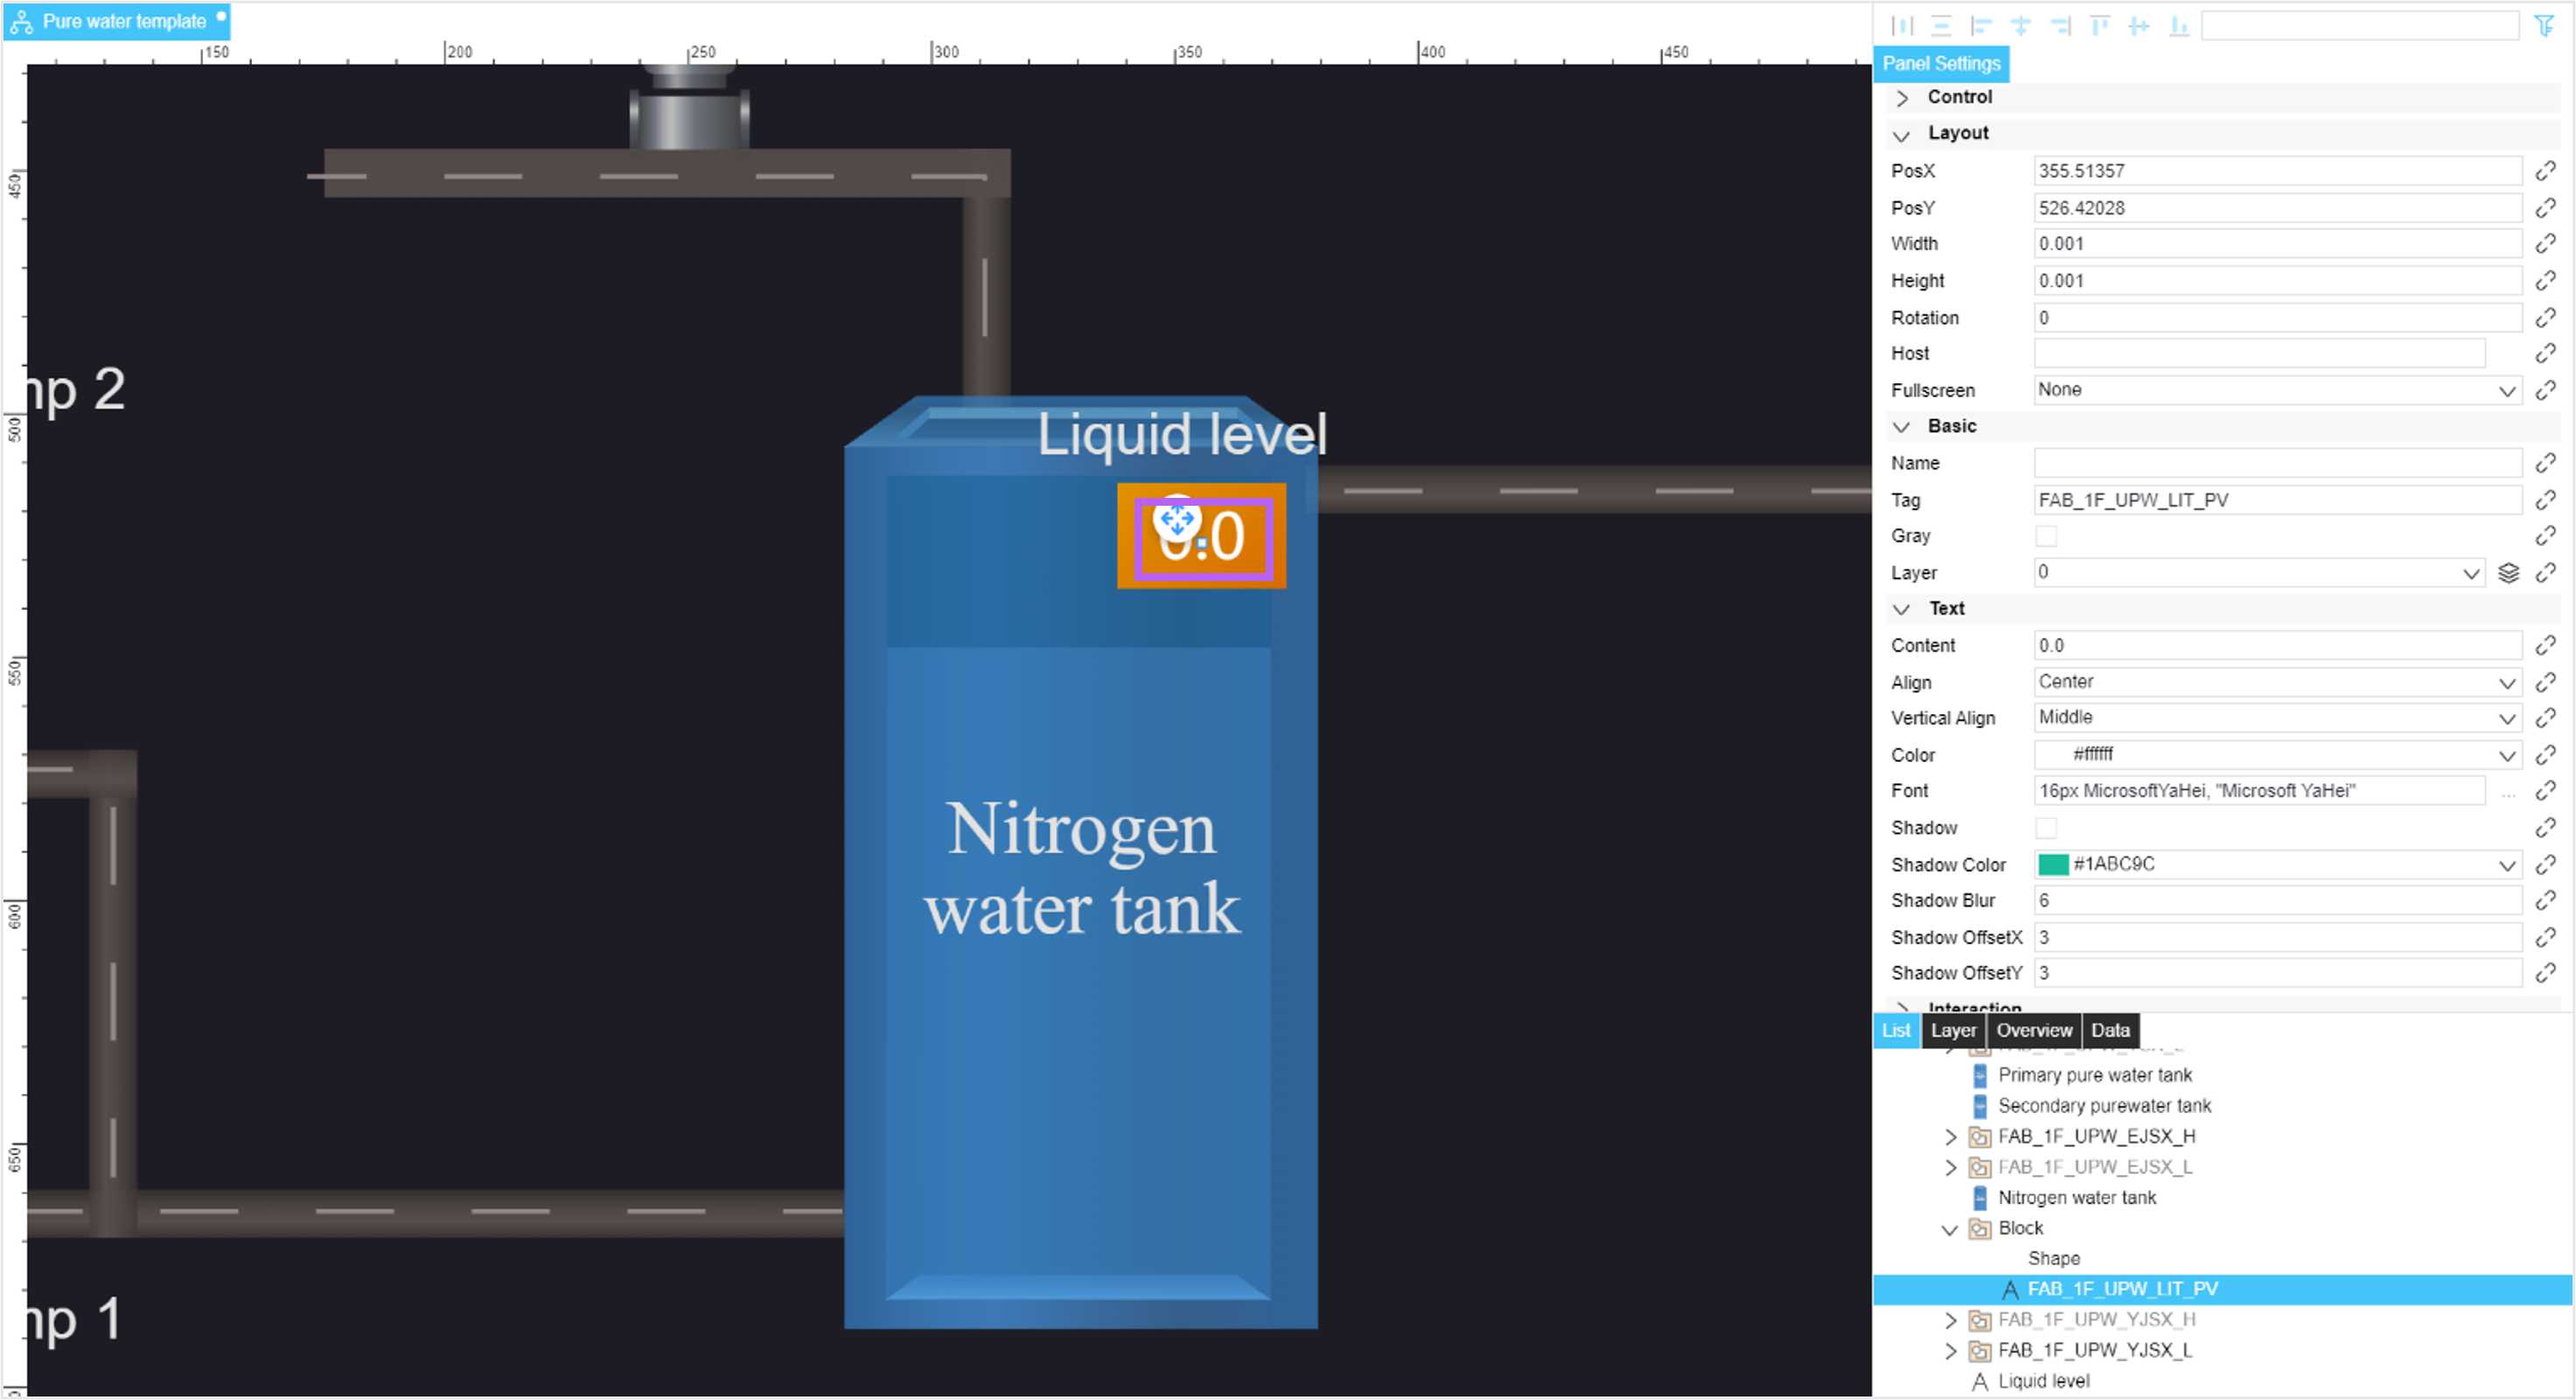Click the align bottom edges icon
Screen dimensions: 2576x1400
click(2179, 26)
